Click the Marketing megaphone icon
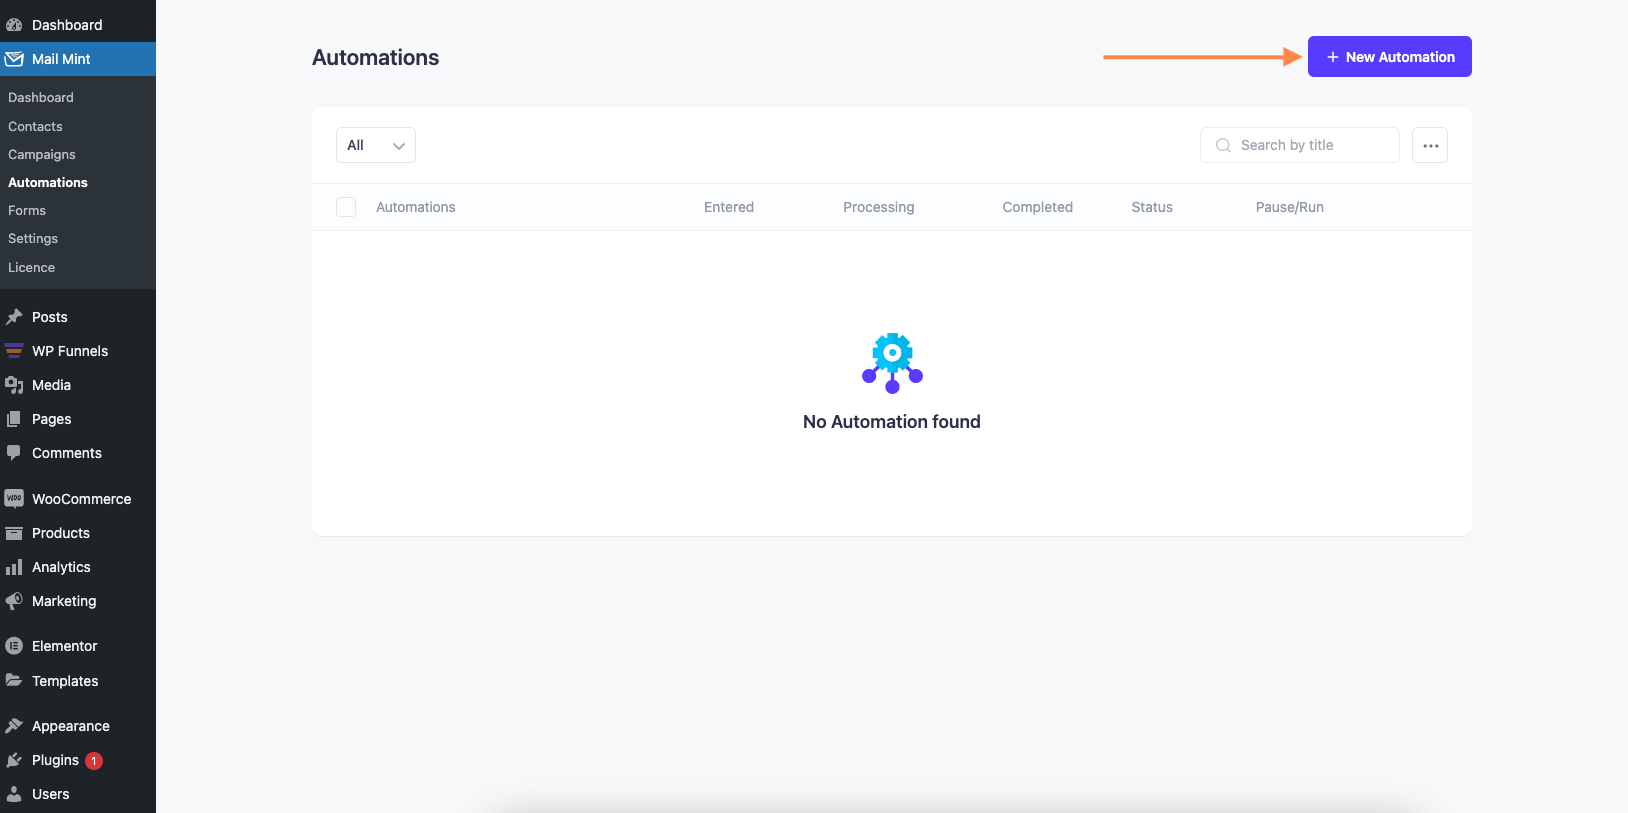1628x813 pixels. 14,601
